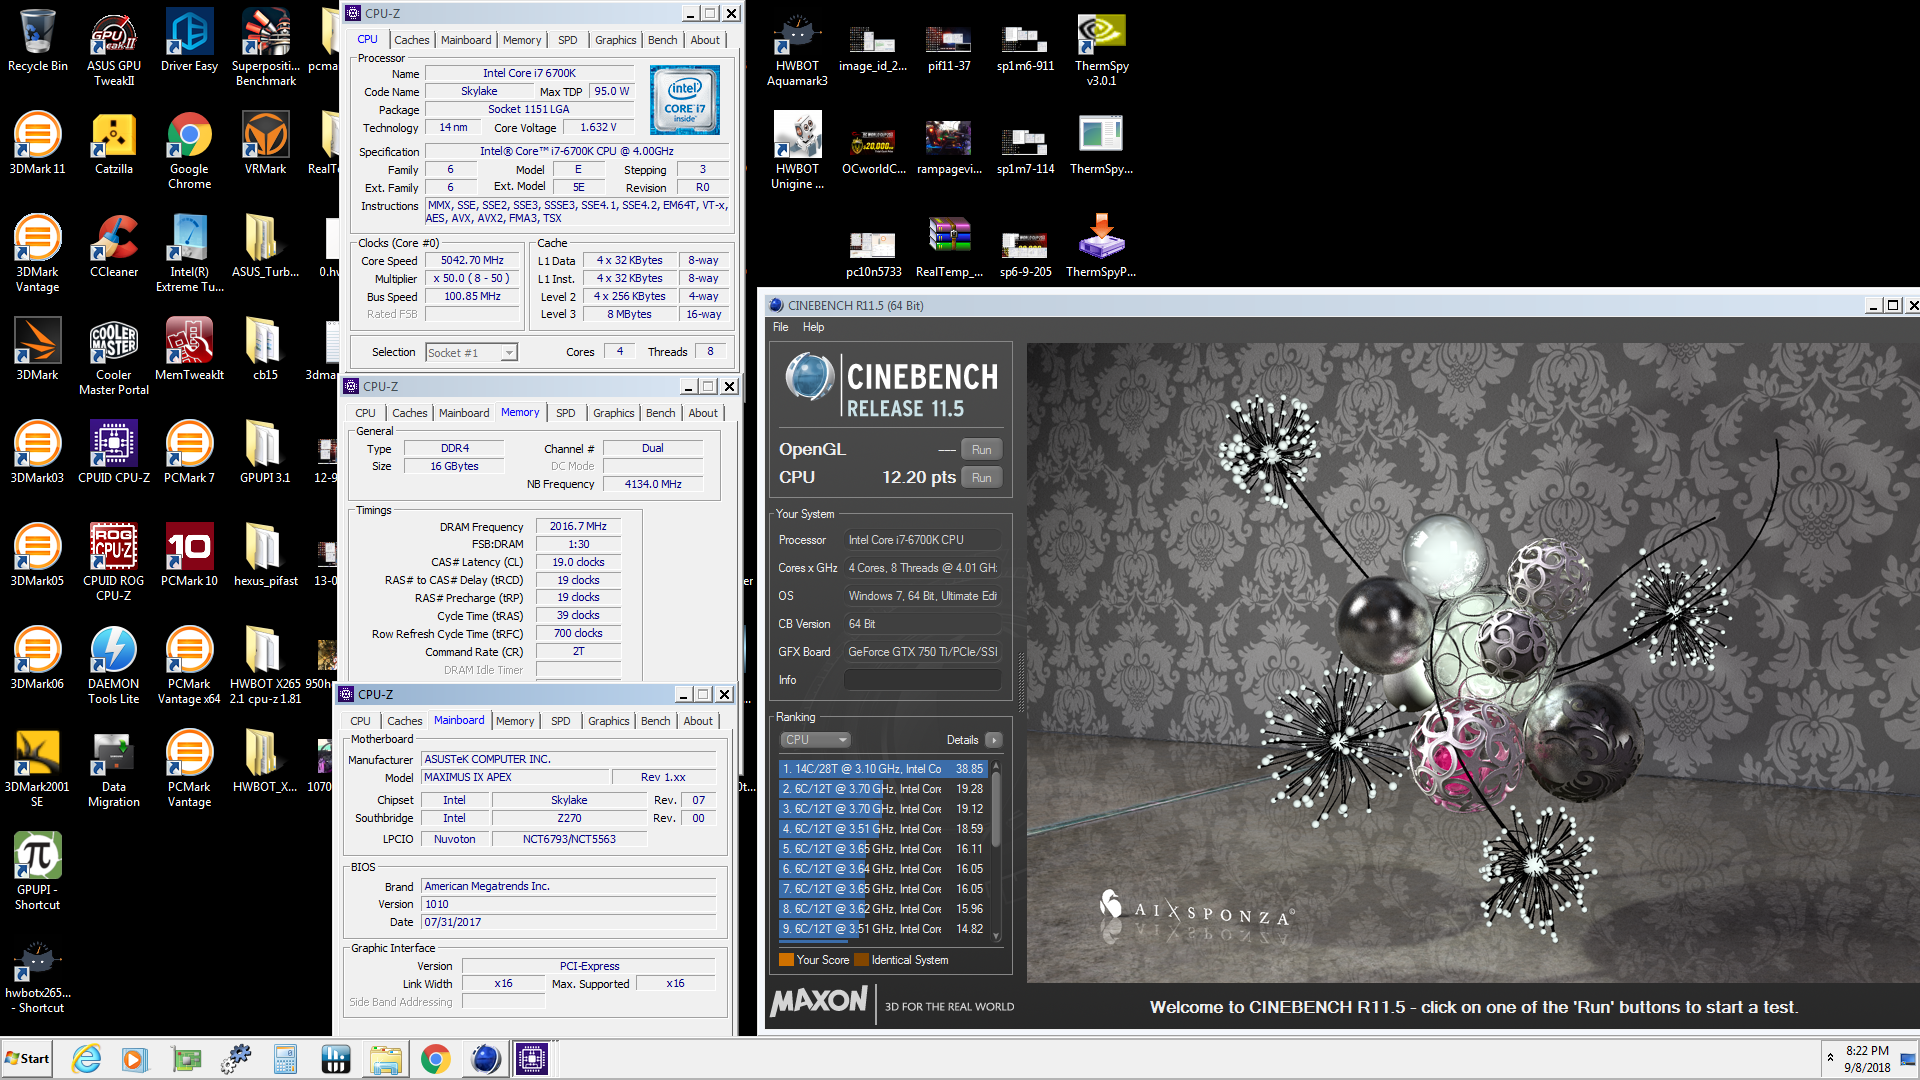Open GPUPI Shortcut desktop icon
The height and width of the screenshot is (1080, 1920).
tap(37, 873)
